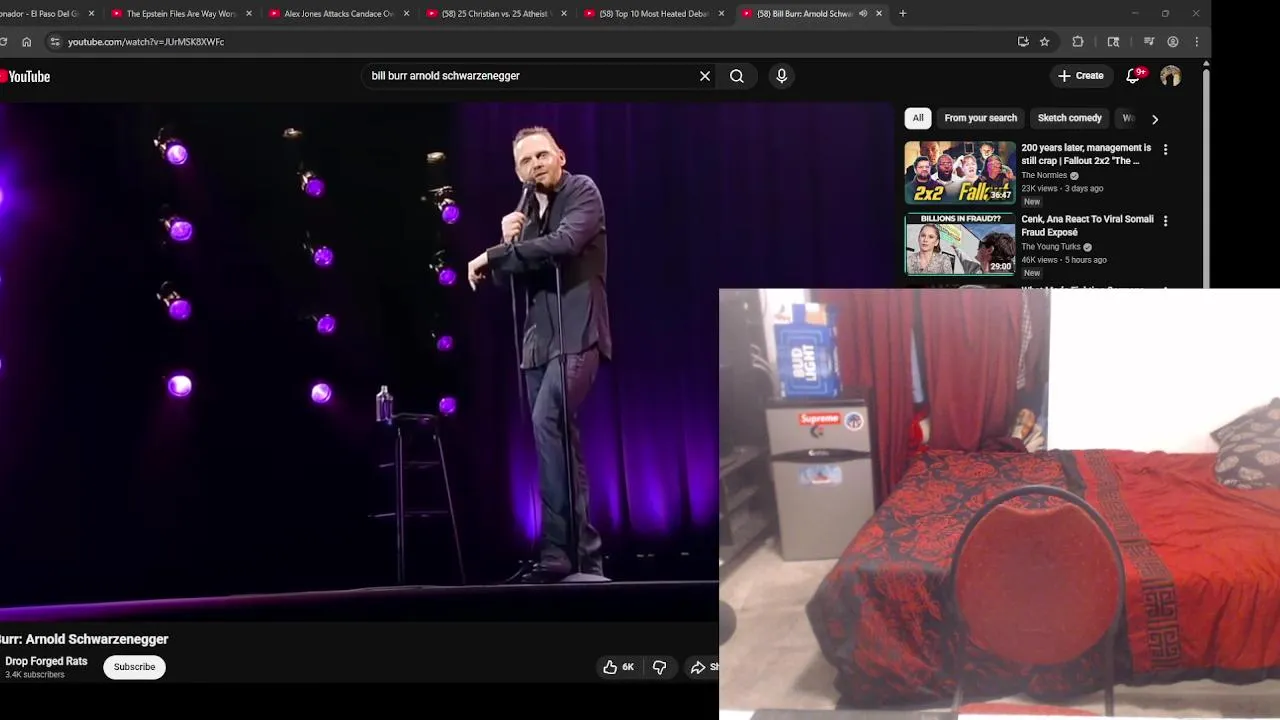The height and width of the screenshot is (720, 1280).
Task: Switch to The Epstein Files tab
Action: click(180, 14)
